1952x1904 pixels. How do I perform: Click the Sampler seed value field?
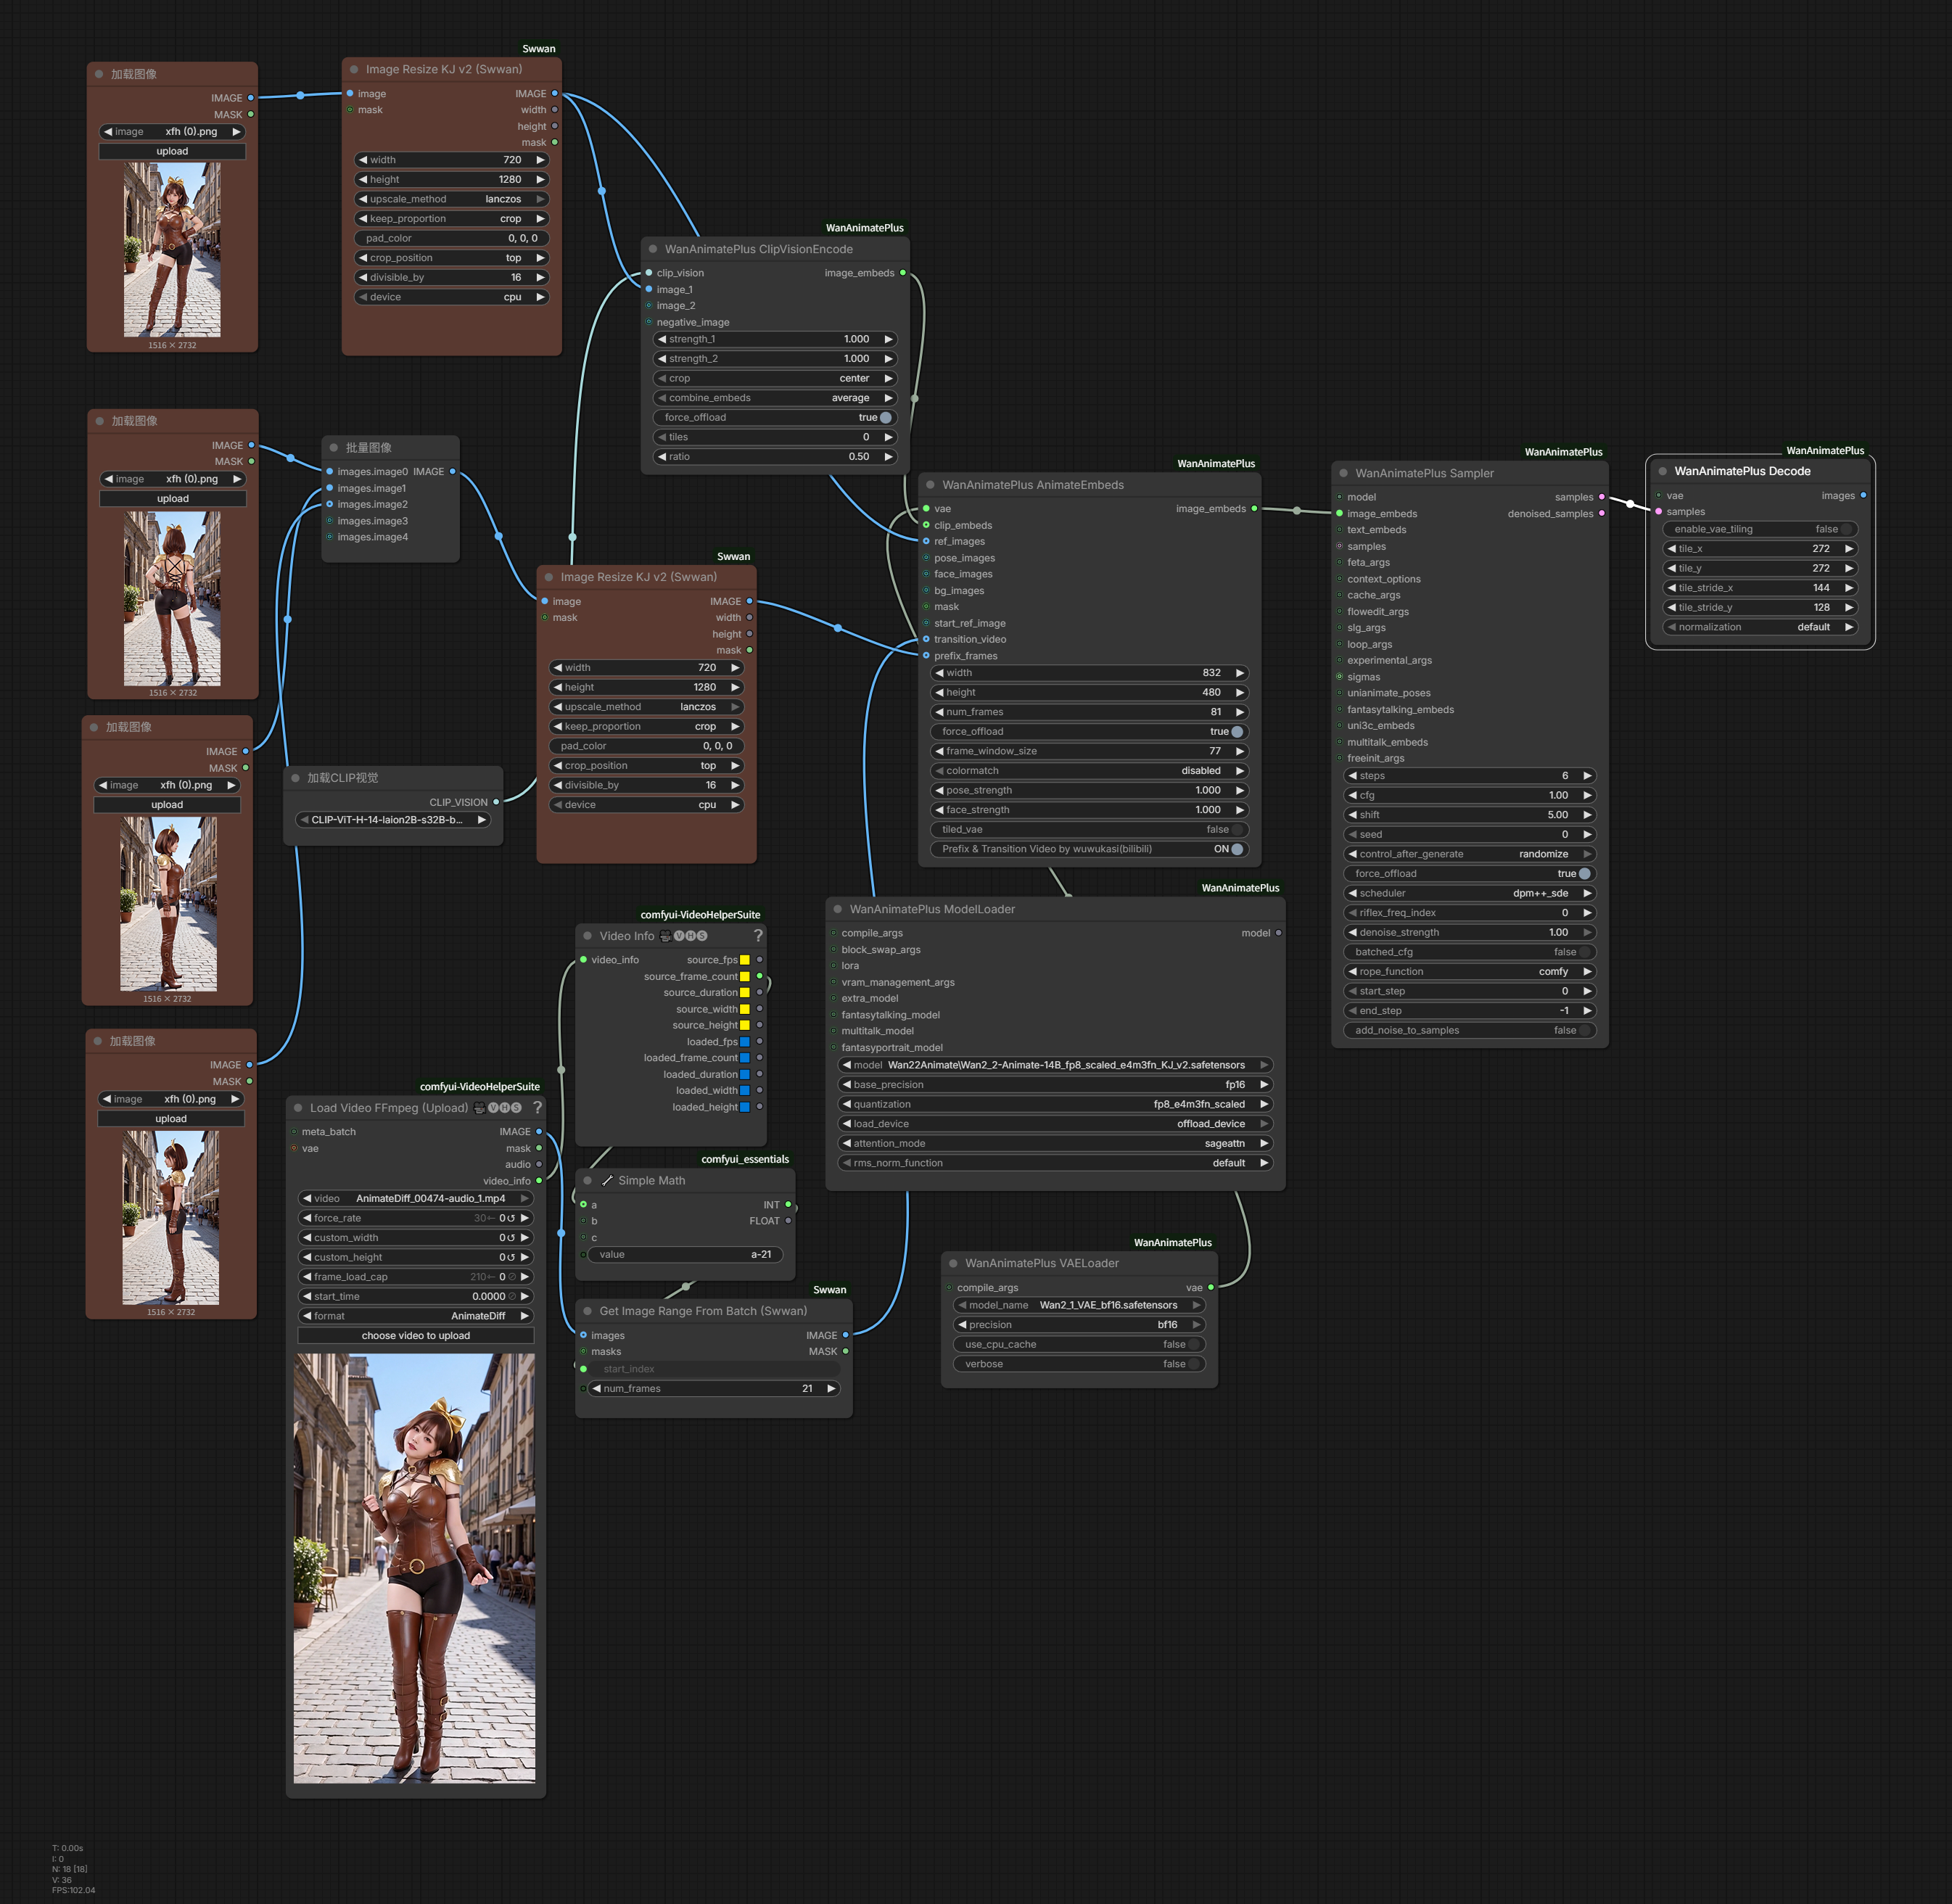pyautogui.click(x=1470, y=835)
